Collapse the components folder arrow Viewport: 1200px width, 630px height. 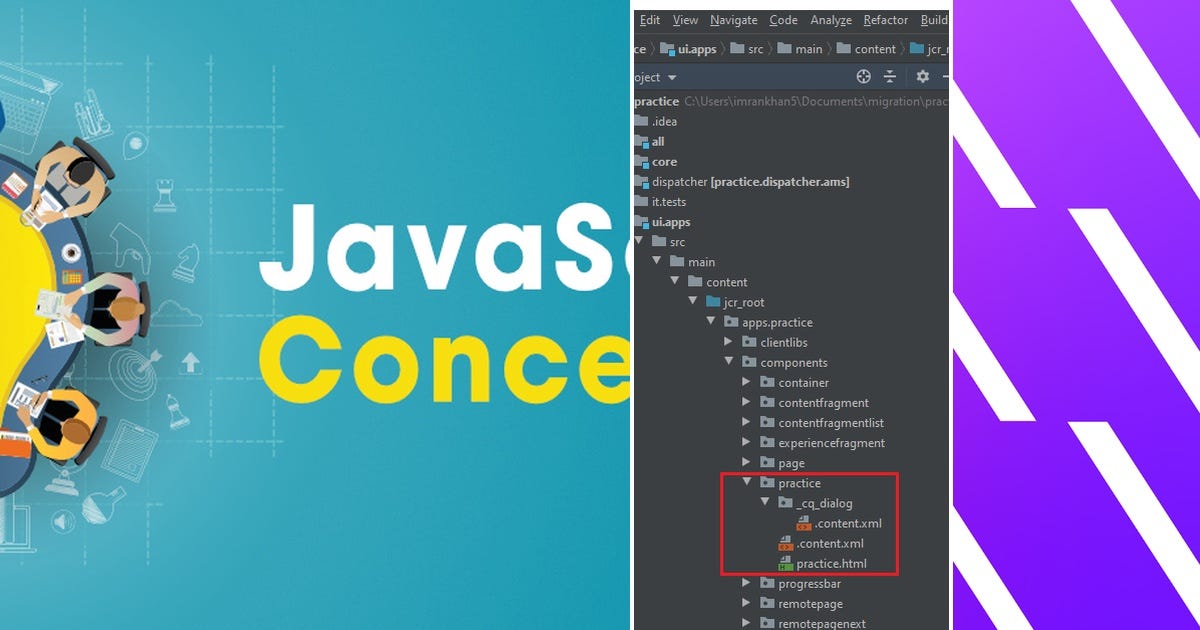tap(729, 362)
